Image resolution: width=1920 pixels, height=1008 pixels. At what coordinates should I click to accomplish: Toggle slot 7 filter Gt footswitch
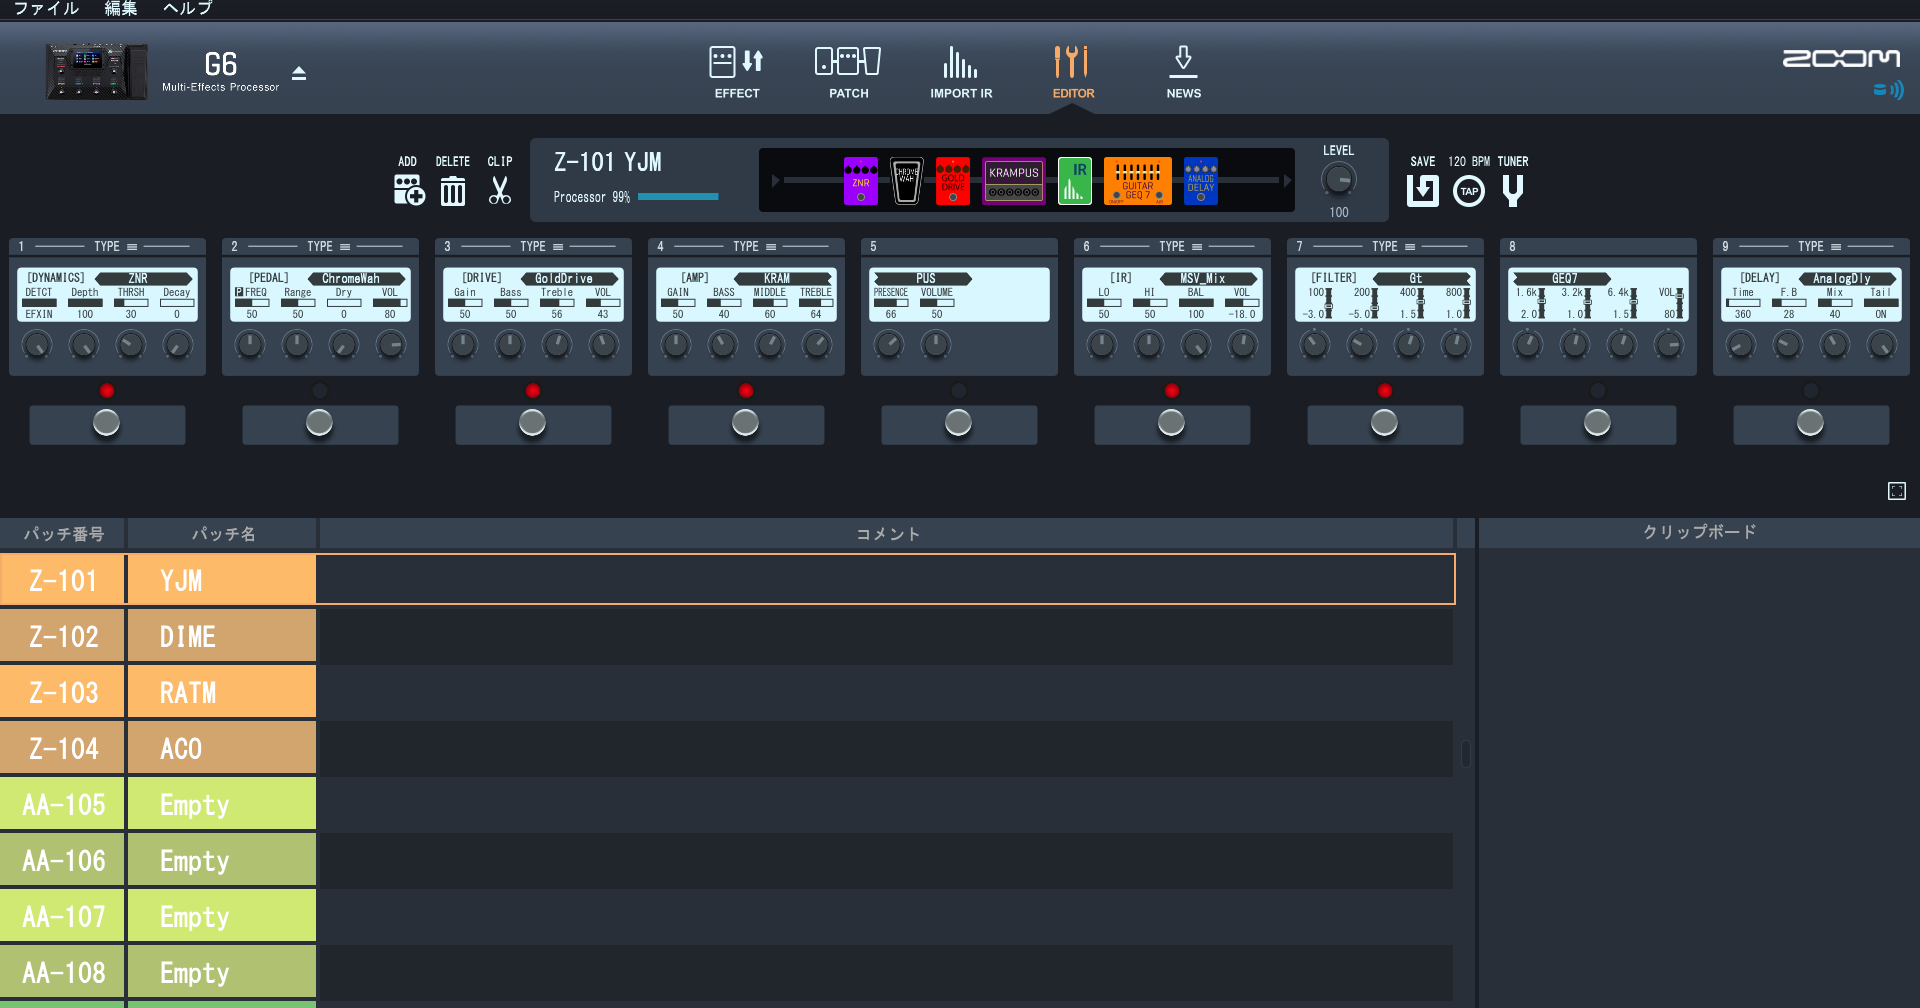[1385, 424]
